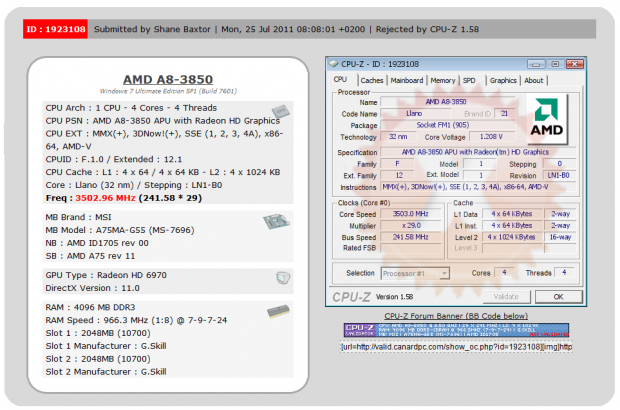Click the Specification AMD A8-3850 APU field
The height and width of the screenshot is (410, 620).
click(478, 152)
